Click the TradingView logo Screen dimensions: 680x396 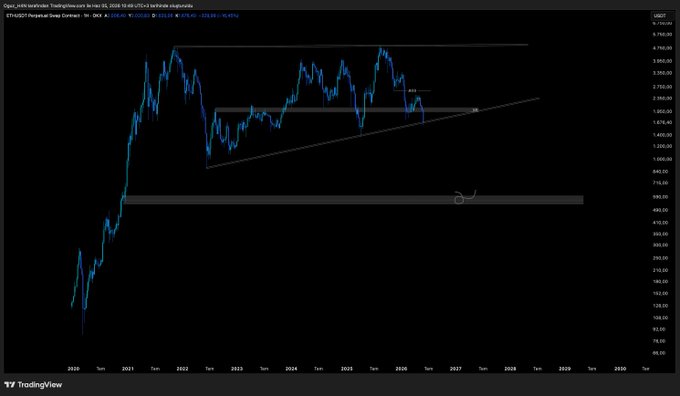(33, 385)
